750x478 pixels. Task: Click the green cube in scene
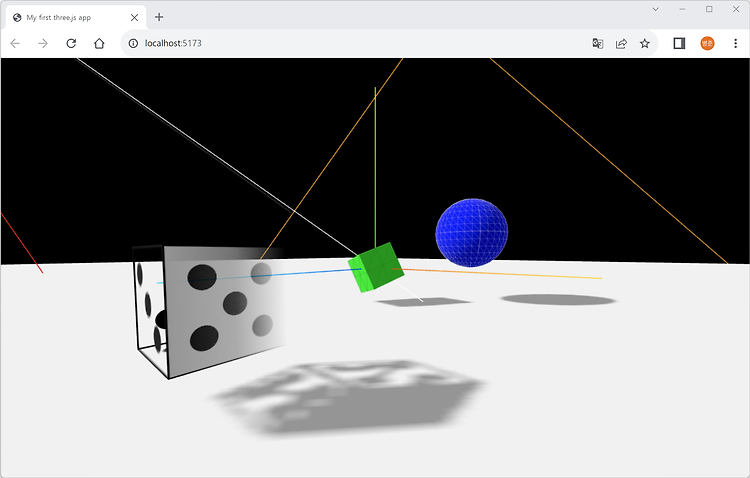coord(375,267)
